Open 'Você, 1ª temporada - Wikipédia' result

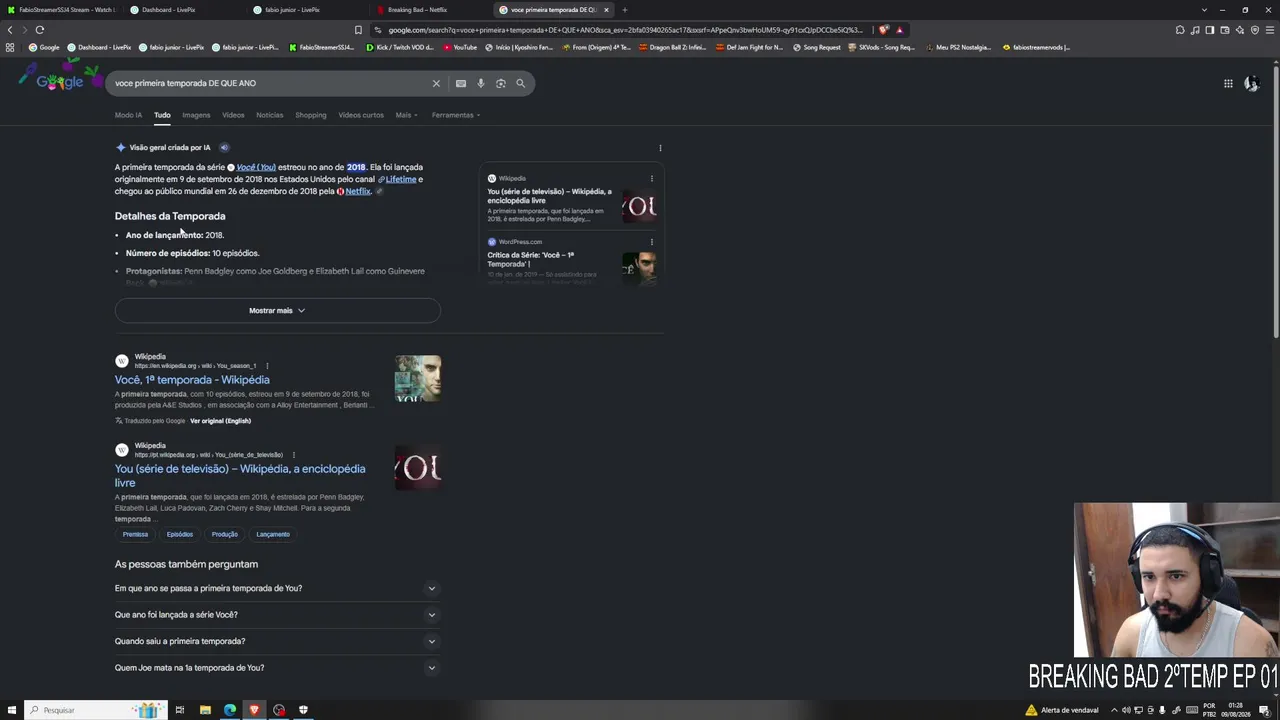pyautogui.click(x=192, y=380)
